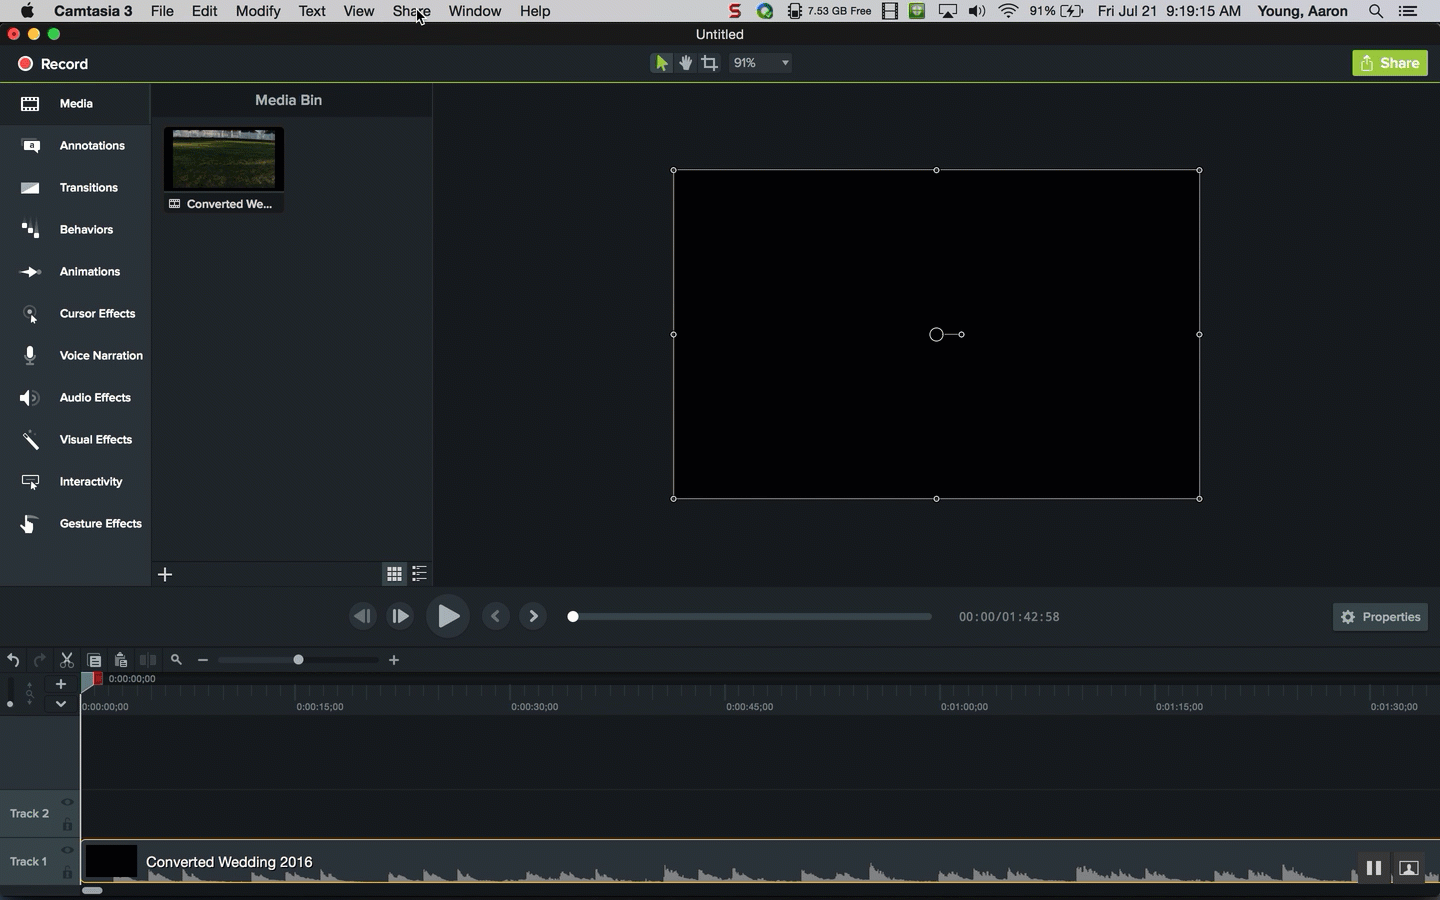
Task: Click the Copy icon in timeline toolbar
Action: coord(94,660)
